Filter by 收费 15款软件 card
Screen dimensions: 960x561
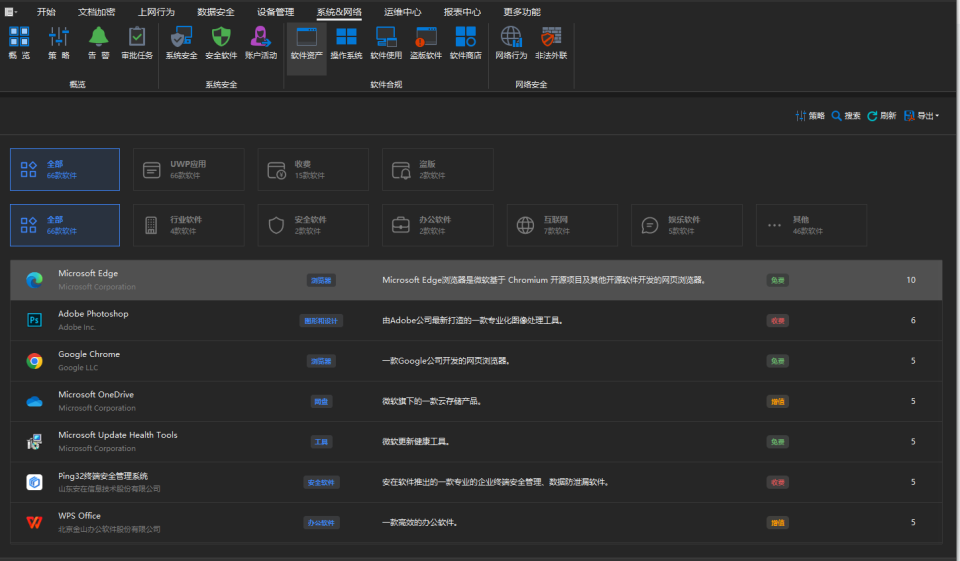(x=313, y=170)
